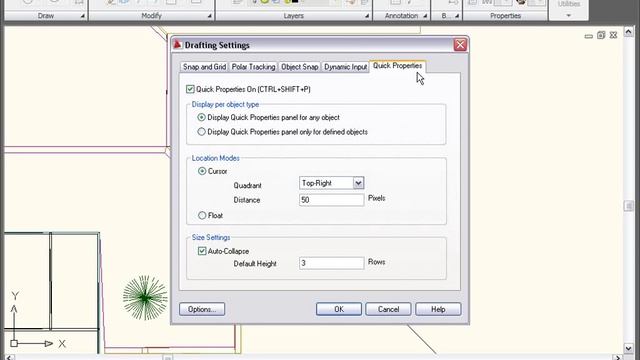Screen dimensions: 640x360
Task: Select the Float location mode
Action: click(x=202, y=215)
